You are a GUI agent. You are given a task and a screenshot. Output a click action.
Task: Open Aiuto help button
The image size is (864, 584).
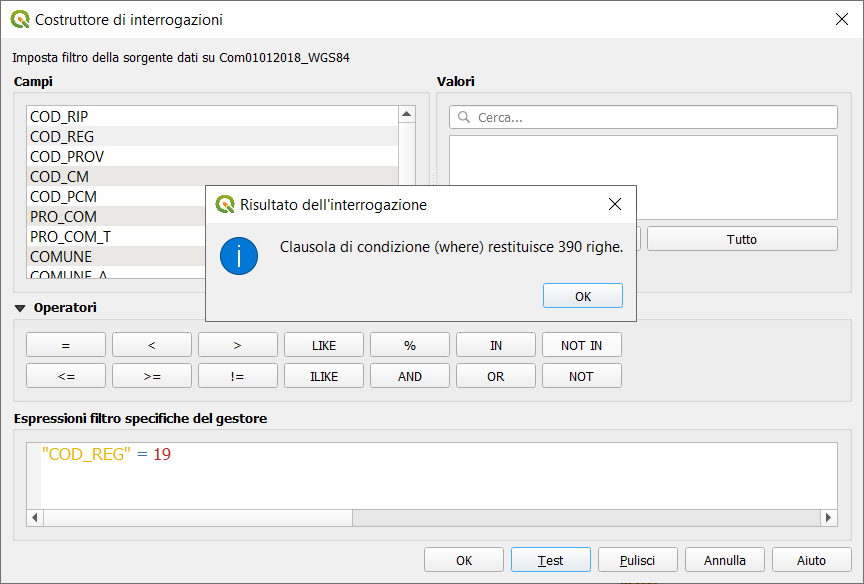811,560
